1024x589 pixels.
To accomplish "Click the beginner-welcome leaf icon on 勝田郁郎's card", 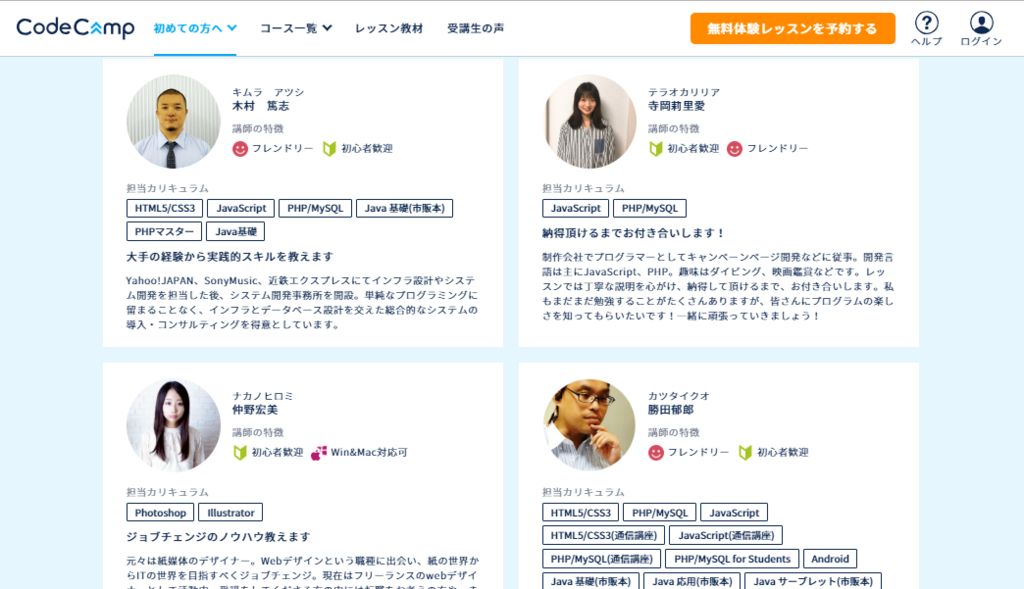I will pos(745,453).
